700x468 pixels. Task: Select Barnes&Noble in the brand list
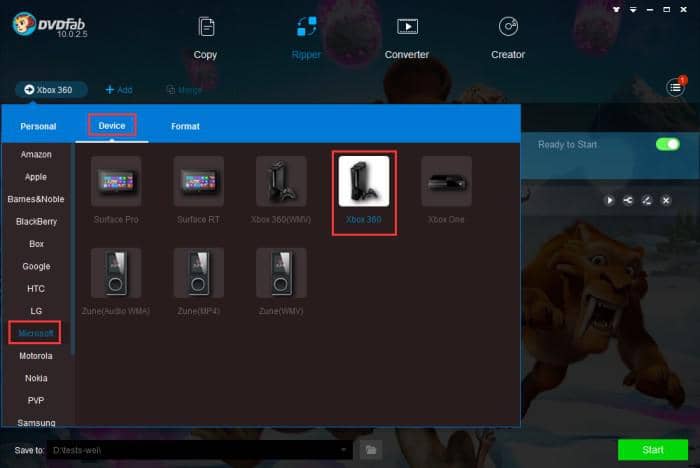[x=36, y=199]
